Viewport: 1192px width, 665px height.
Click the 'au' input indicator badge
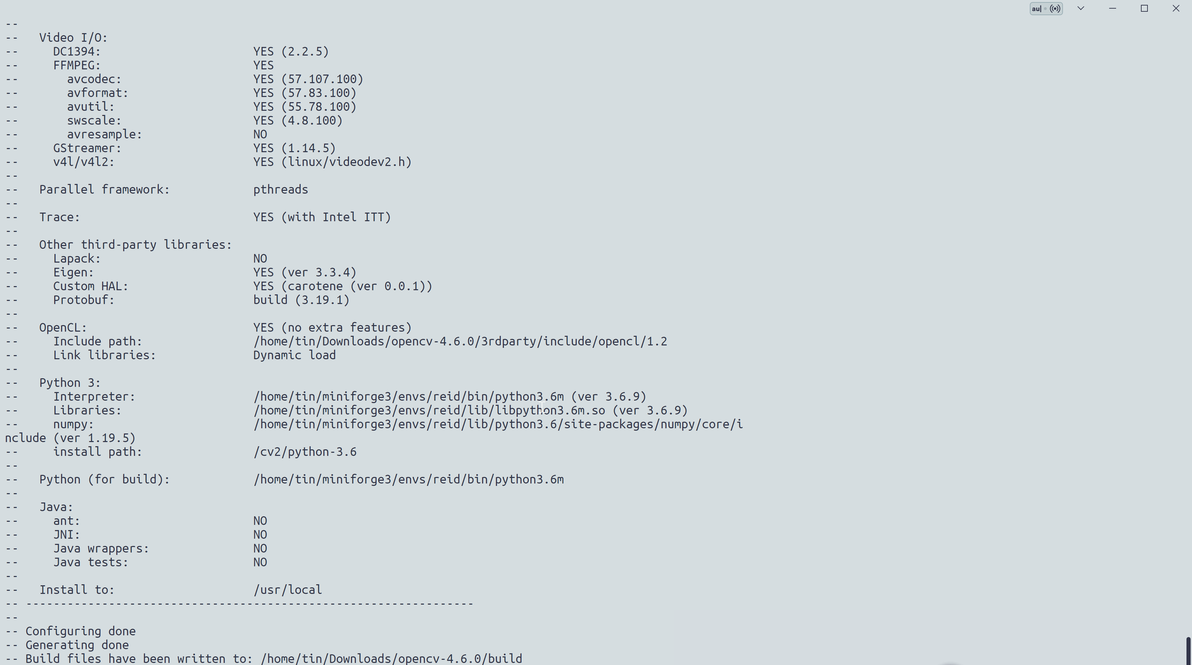click(1036, 9)
